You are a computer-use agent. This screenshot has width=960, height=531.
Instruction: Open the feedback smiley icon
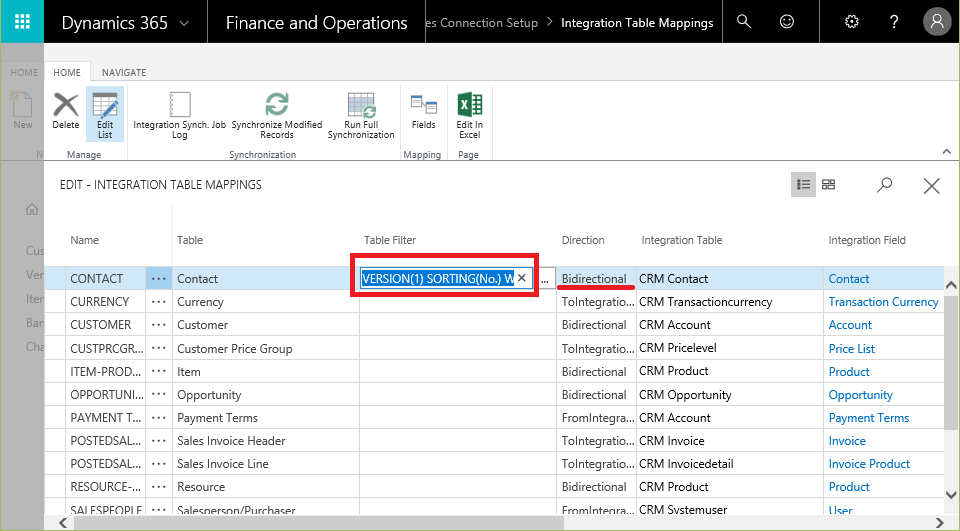787,22
